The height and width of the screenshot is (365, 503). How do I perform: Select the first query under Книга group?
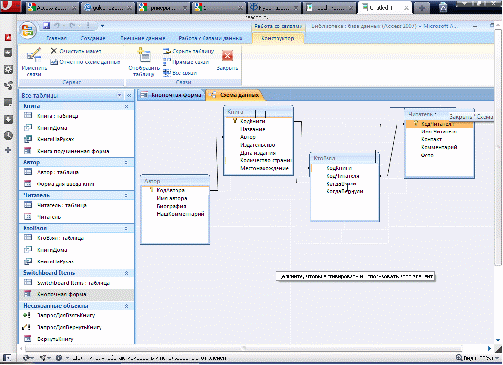click(77, 128)
